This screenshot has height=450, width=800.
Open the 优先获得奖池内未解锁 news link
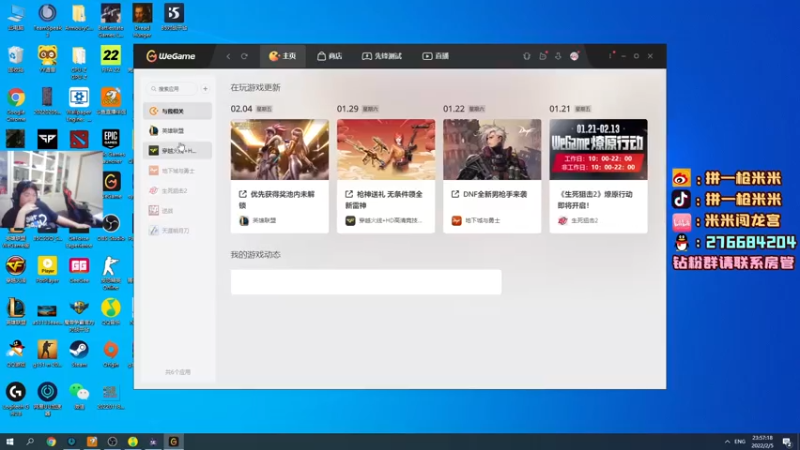277,199
